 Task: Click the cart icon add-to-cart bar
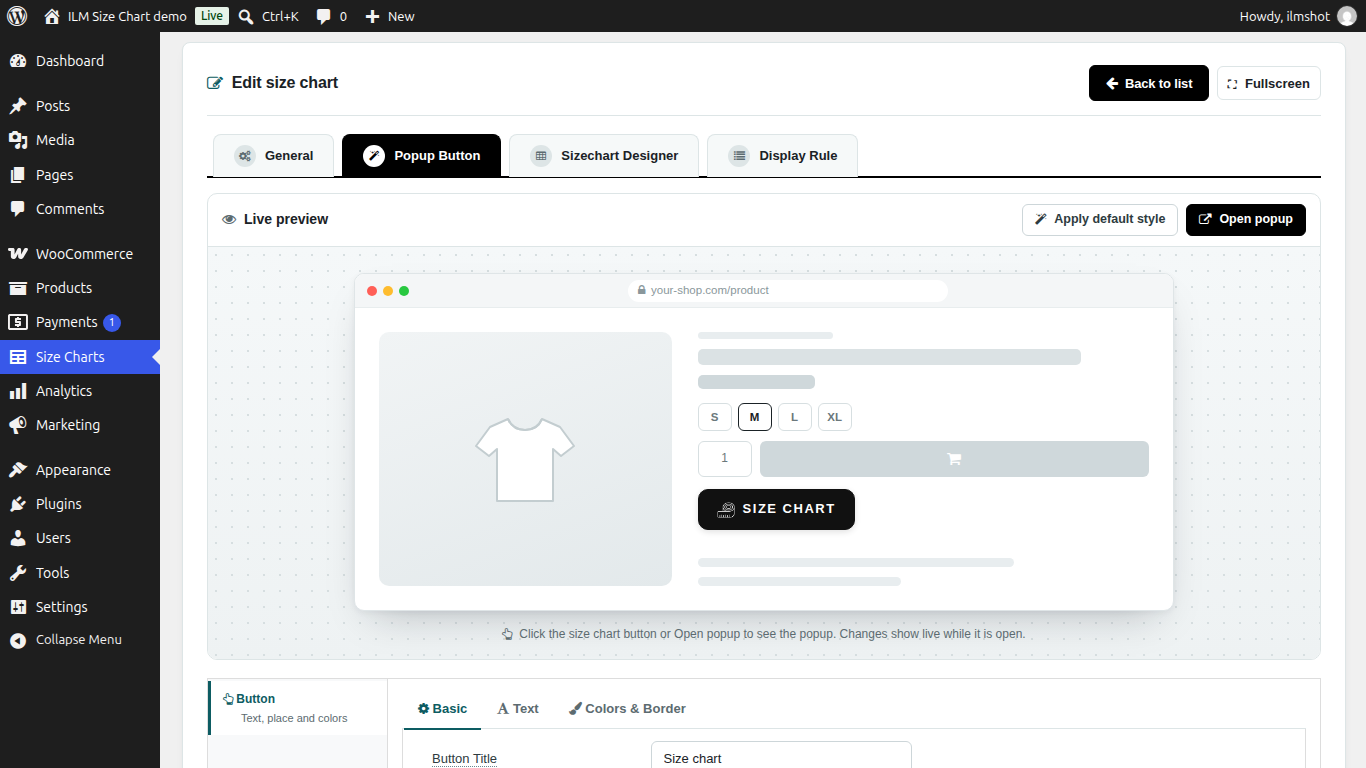pyautogui.click(x=954, y=459)
